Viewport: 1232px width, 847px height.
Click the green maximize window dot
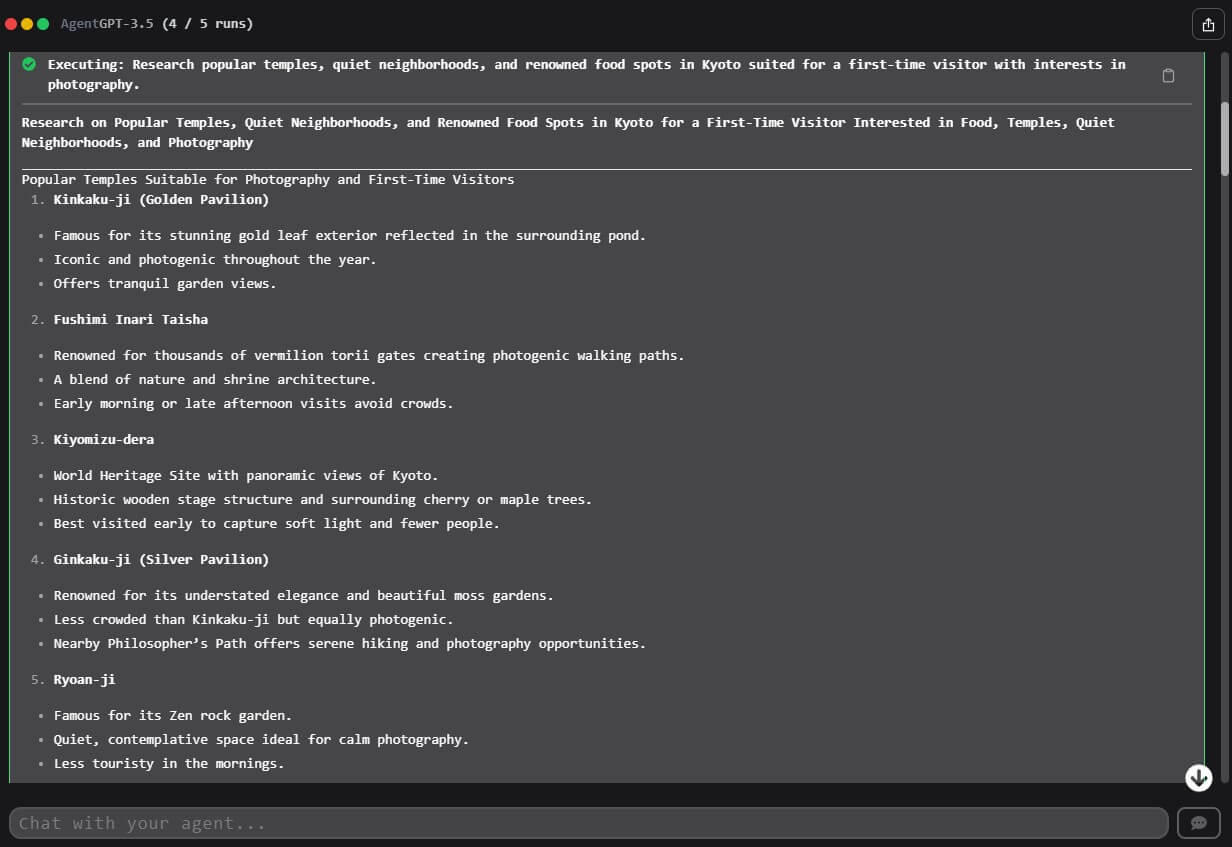pos(43,23)
